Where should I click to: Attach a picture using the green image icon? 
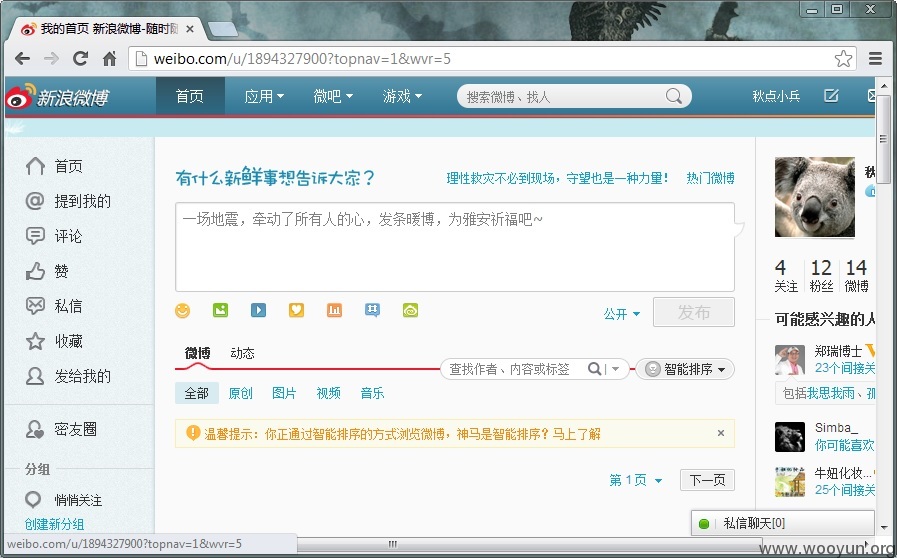[x=220, y=310]
